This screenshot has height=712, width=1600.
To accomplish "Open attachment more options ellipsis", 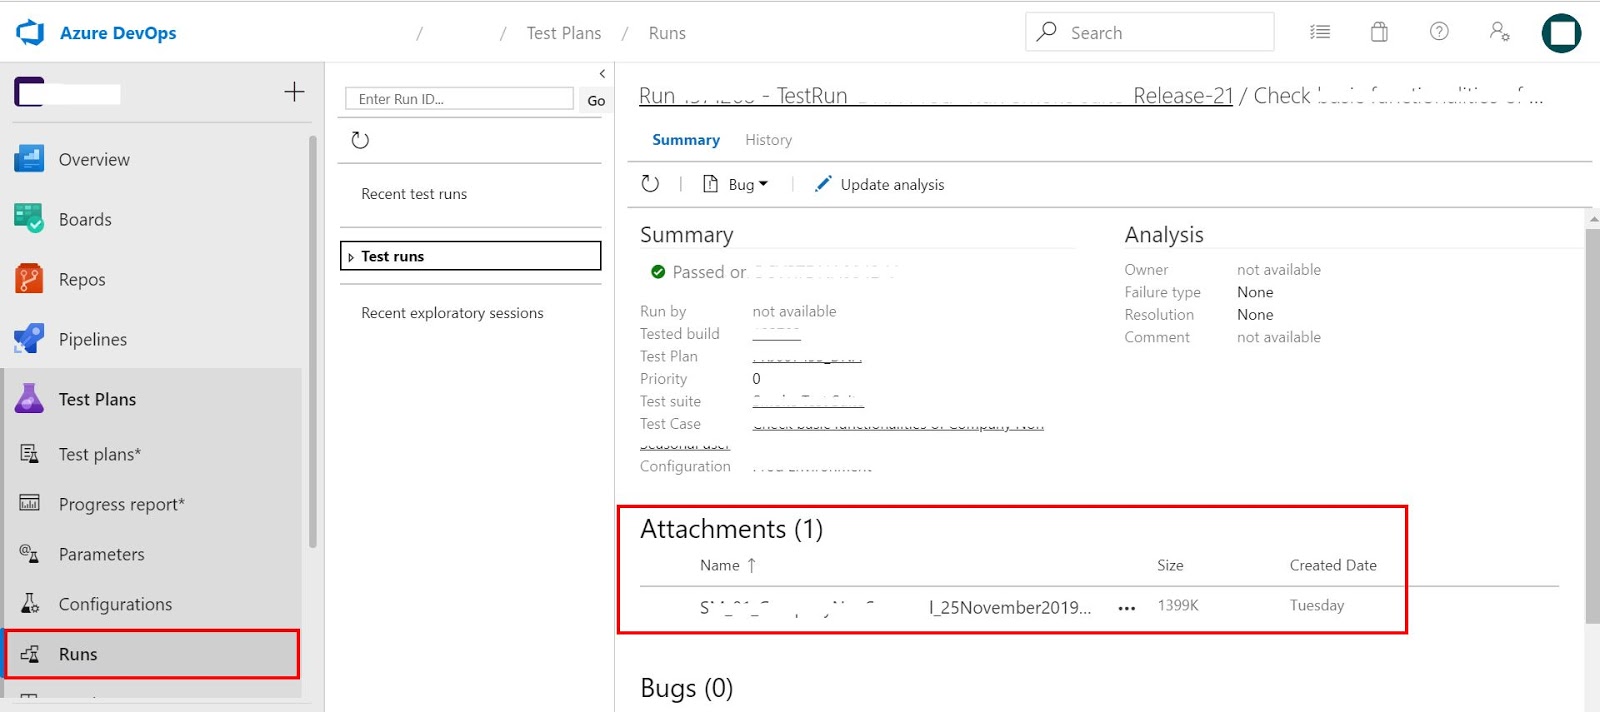I will (1127, 608).
